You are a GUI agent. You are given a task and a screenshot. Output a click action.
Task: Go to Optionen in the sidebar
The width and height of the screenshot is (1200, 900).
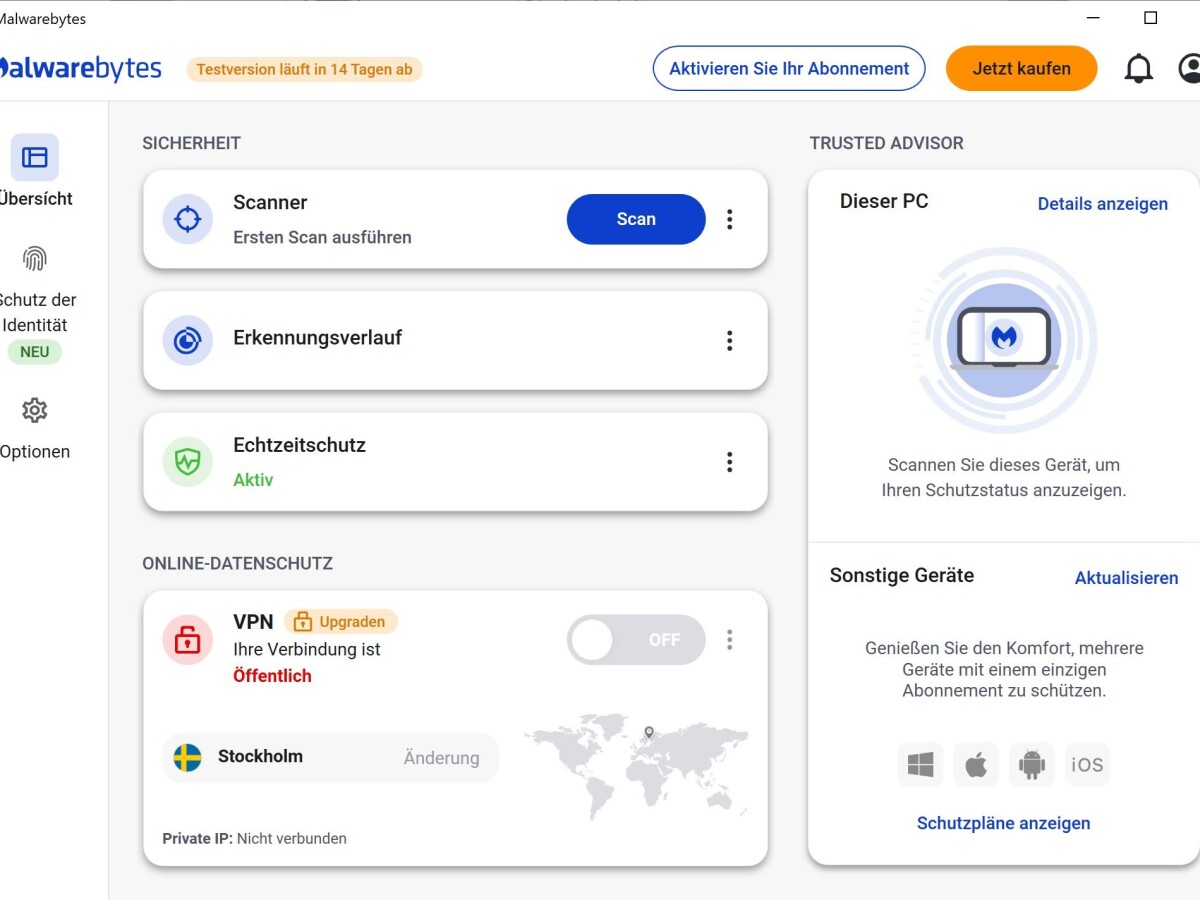35,428
